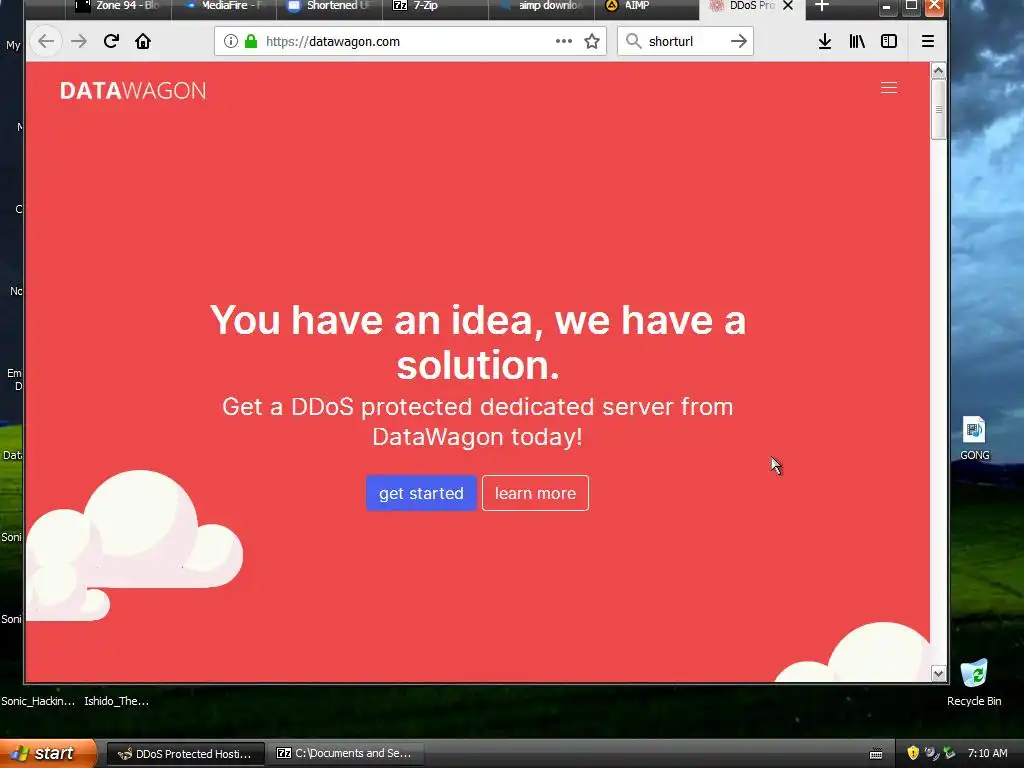The width and height of the screenshot is (1024, 768).
Task: Click the yellow security shield tray icon
Action: tap(913, 753)
